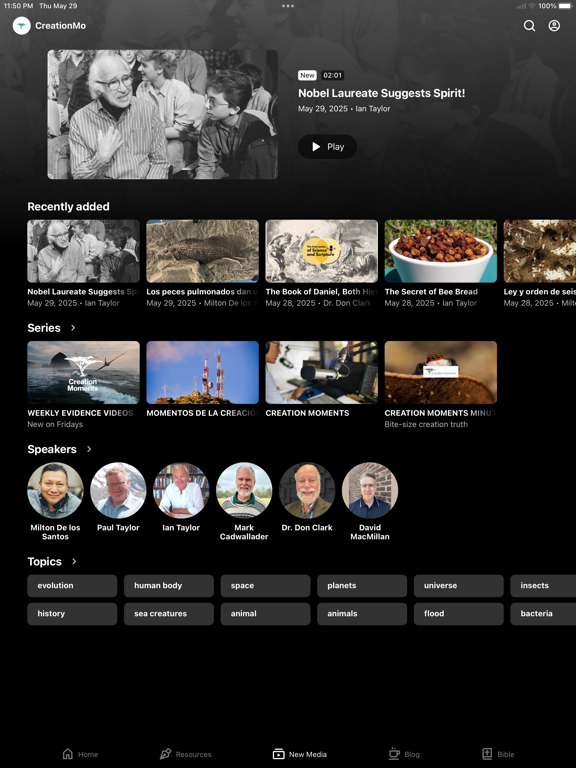This screenshot has height=768, width=576.
Task: Choose the human body topic chip
Action: (x=168, y=586)
